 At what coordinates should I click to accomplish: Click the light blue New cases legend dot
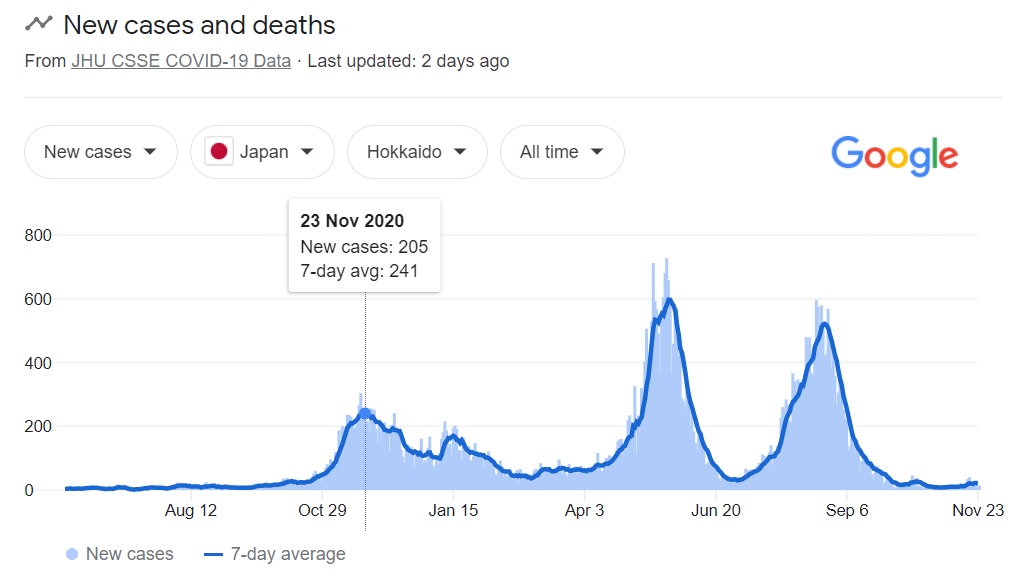pyautogui.click(x=72, y=554)
